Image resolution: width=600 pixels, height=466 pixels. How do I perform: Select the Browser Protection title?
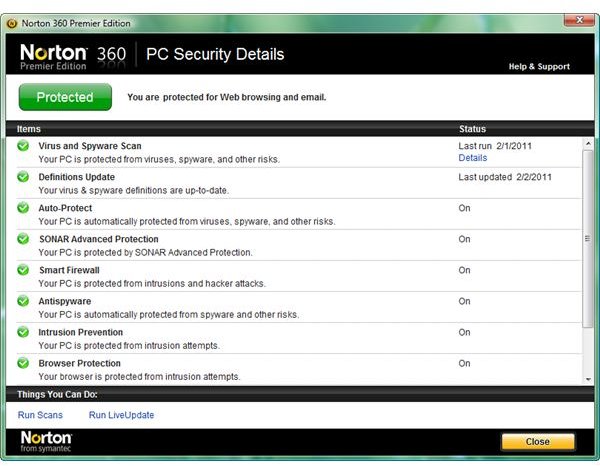pyautogui.click(x=80, y=363)
